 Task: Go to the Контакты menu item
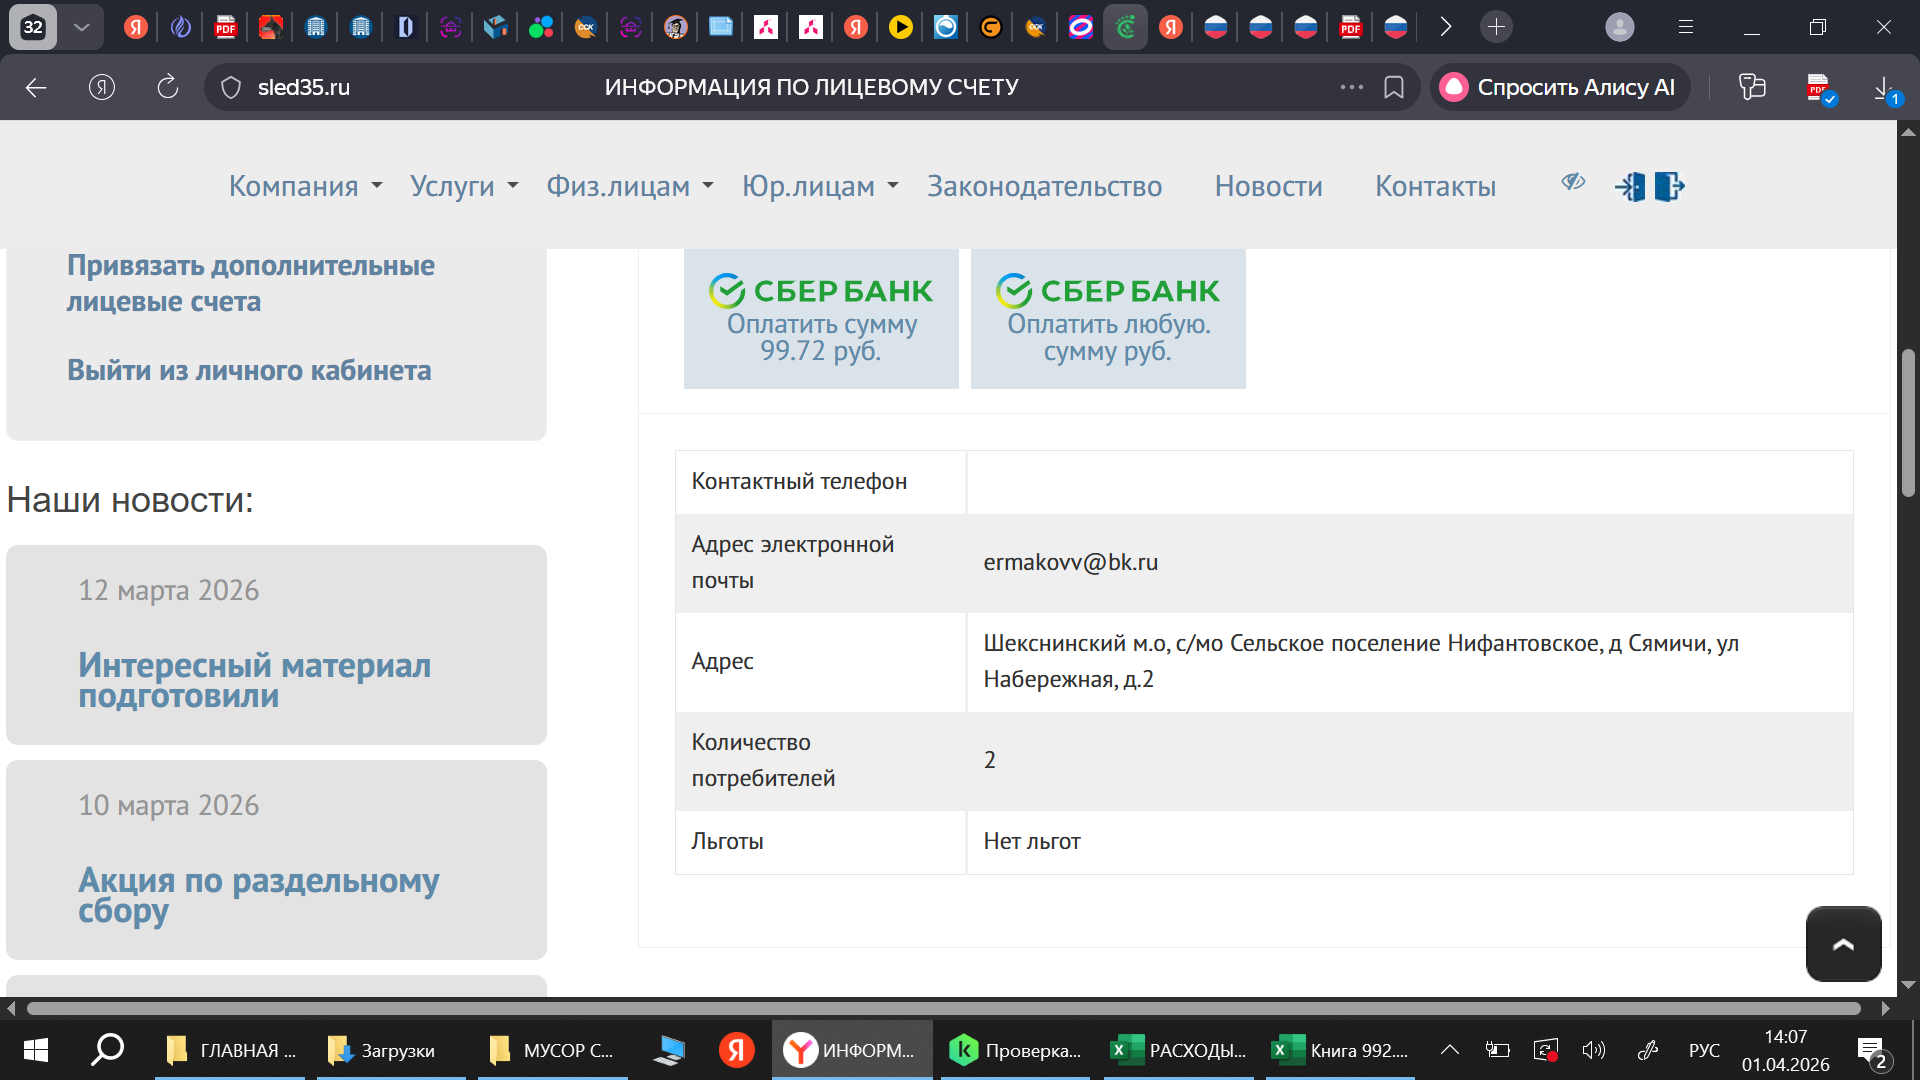pos(1435,186)
